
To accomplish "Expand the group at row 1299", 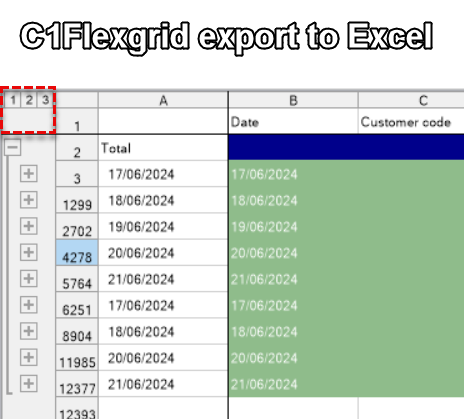I will [x=28, y=200].
